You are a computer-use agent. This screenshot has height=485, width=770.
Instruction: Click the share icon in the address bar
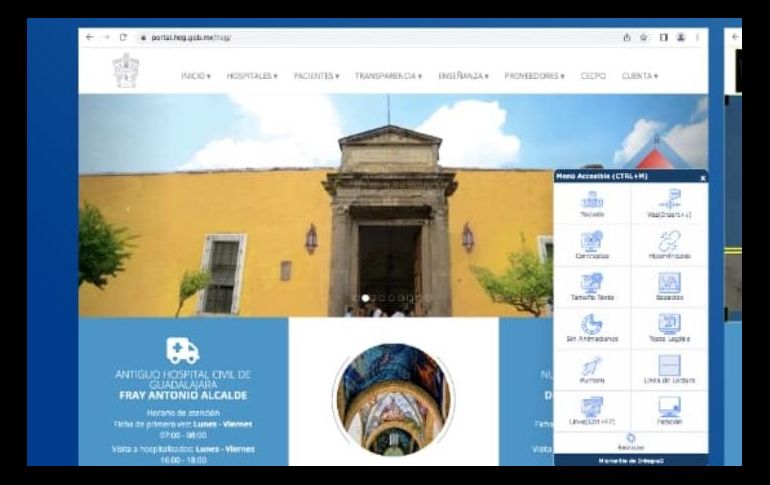627,37
